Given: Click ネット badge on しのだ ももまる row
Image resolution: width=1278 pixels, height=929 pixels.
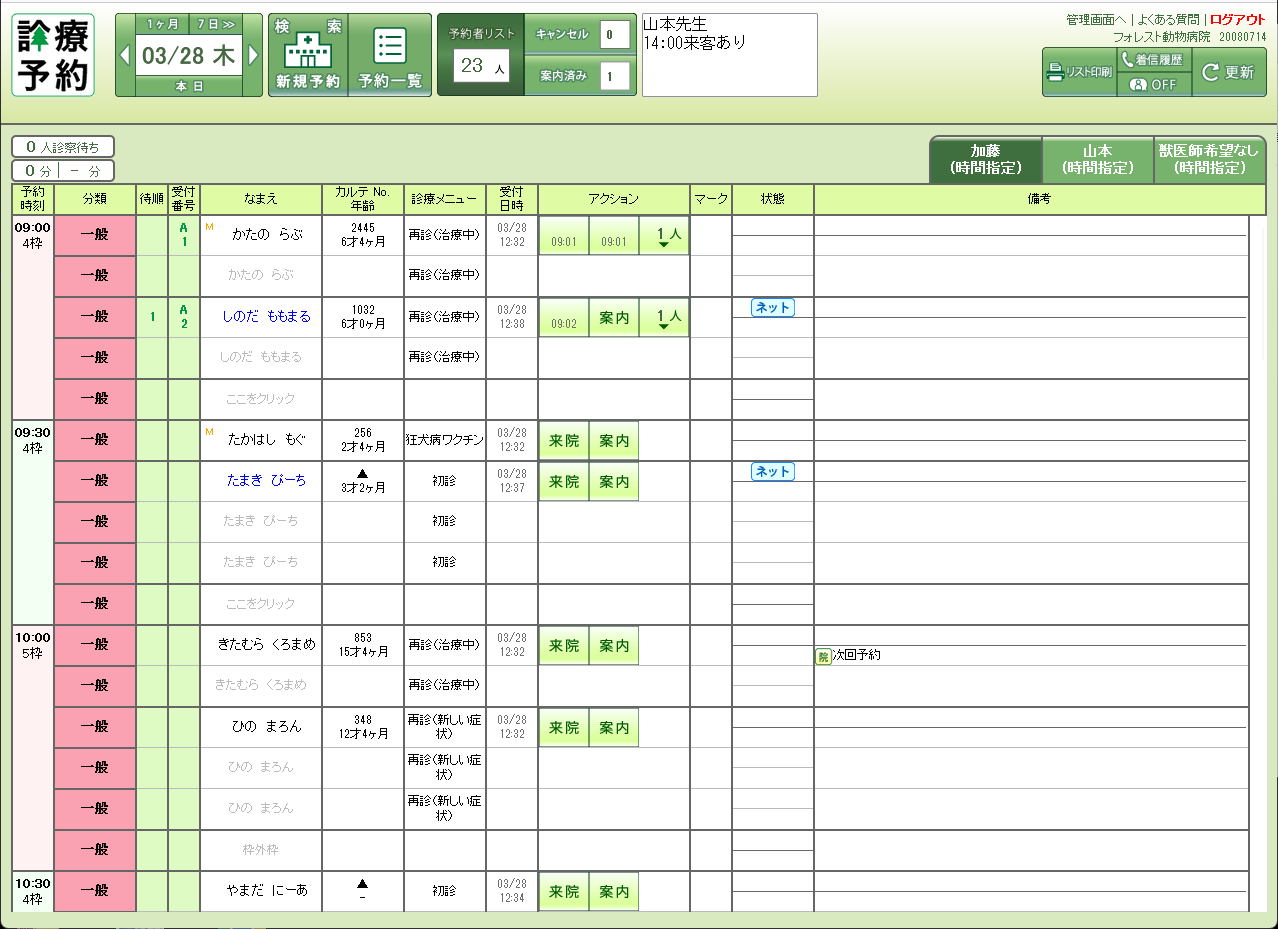Looking at the screenshot, I should click(x=772, y=308).
